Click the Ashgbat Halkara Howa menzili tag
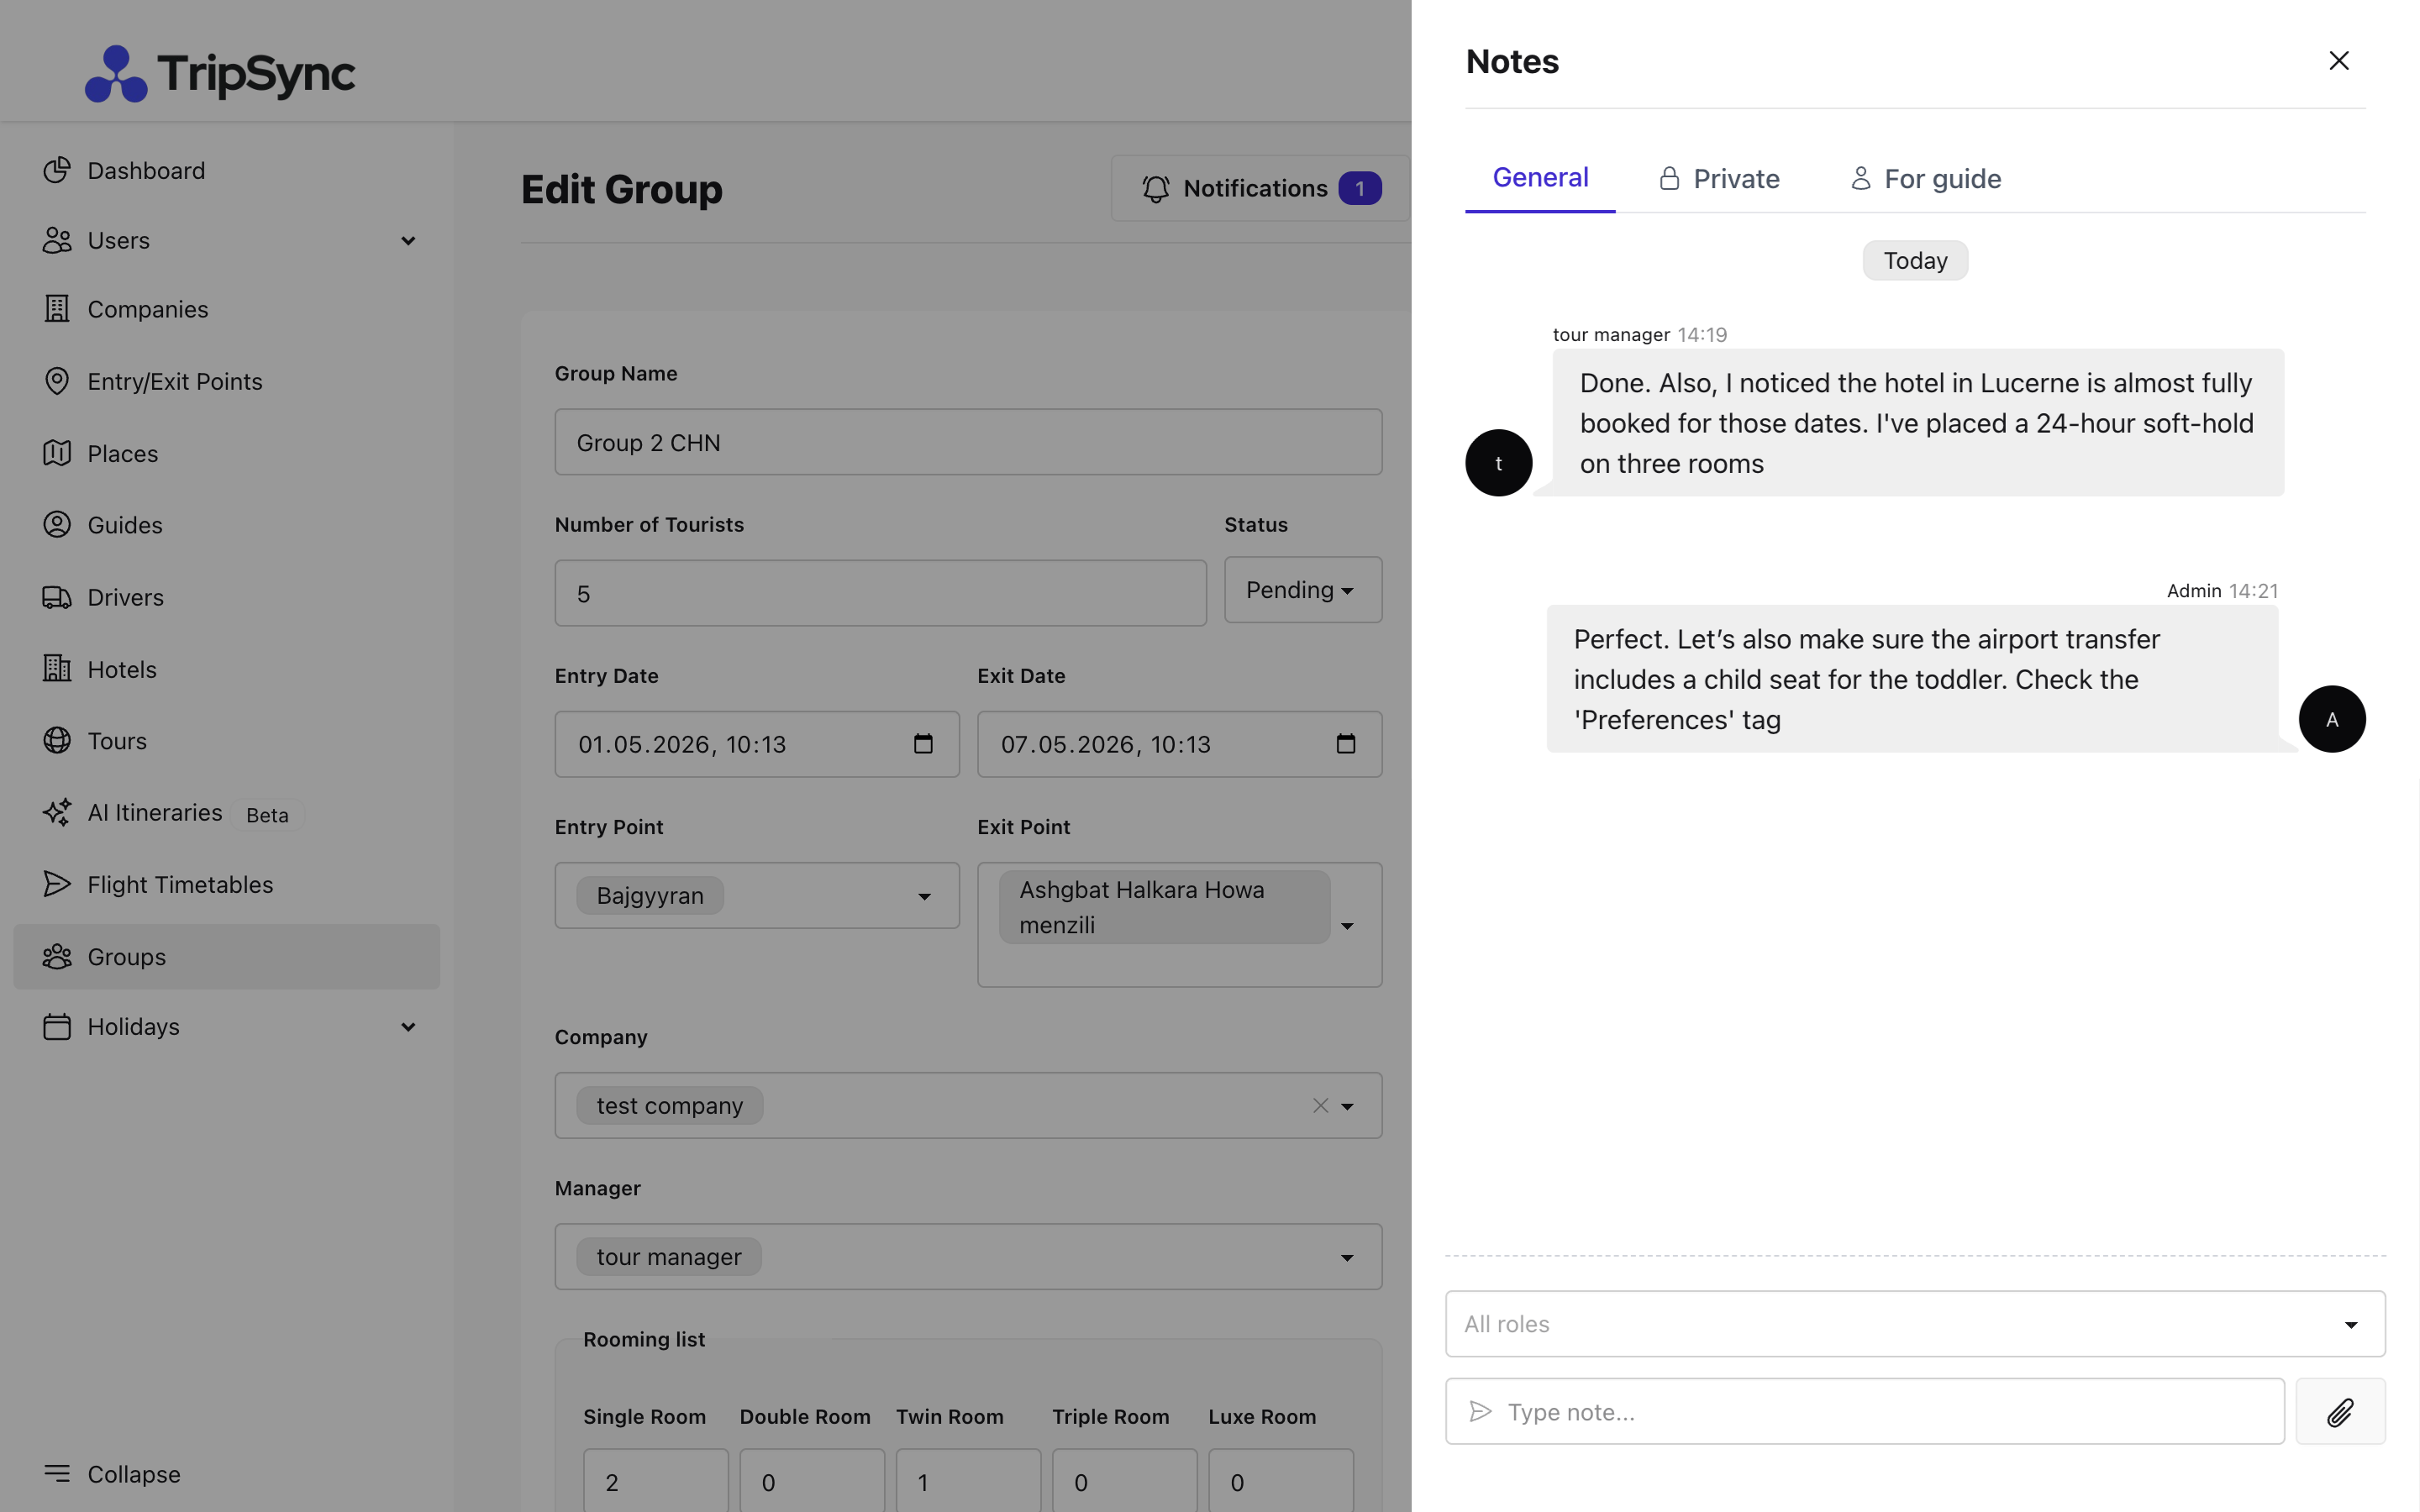Image resolution: width=2420 pixels, height=1512 pixels. [x=1164, y=907]
